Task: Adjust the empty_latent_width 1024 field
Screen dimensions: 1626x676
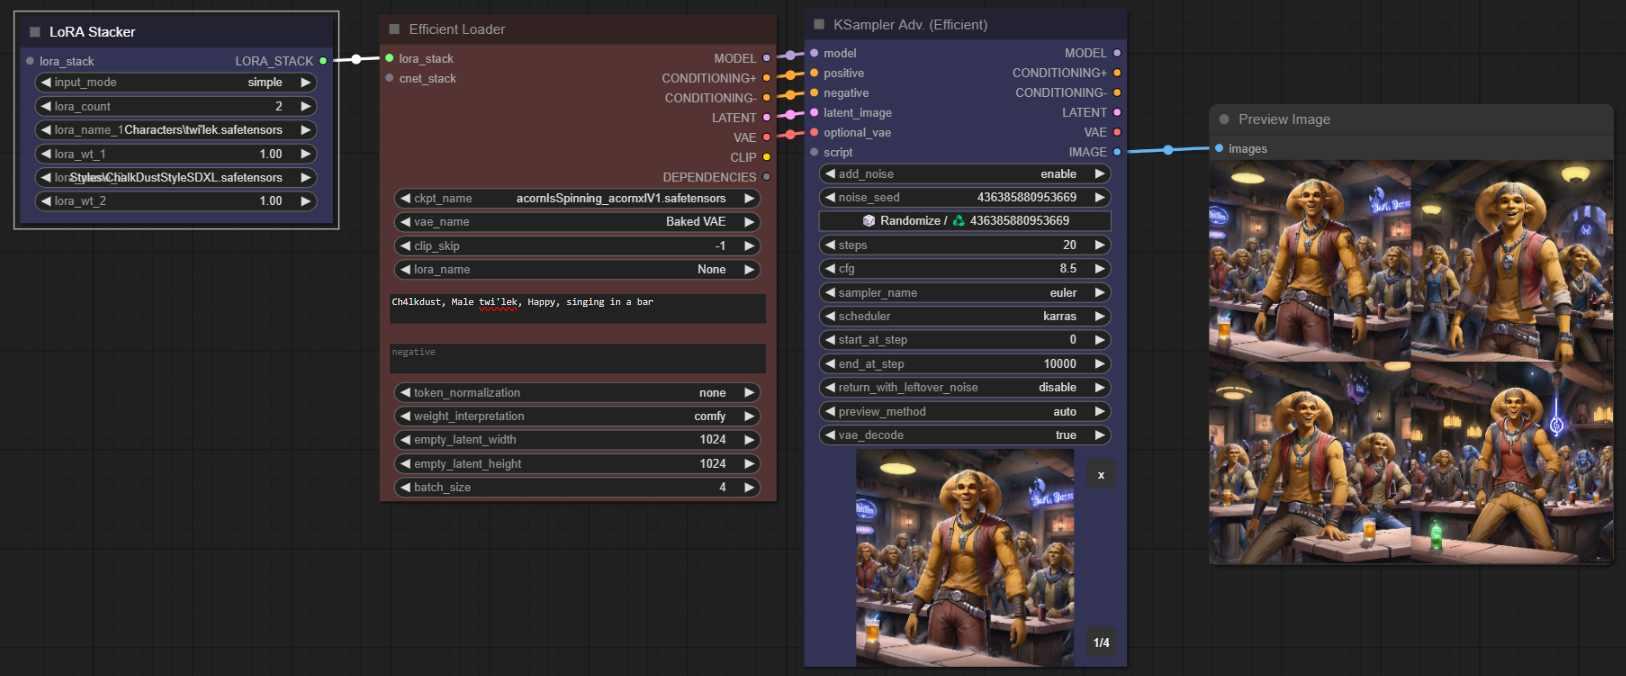Action: click(577, 440)
